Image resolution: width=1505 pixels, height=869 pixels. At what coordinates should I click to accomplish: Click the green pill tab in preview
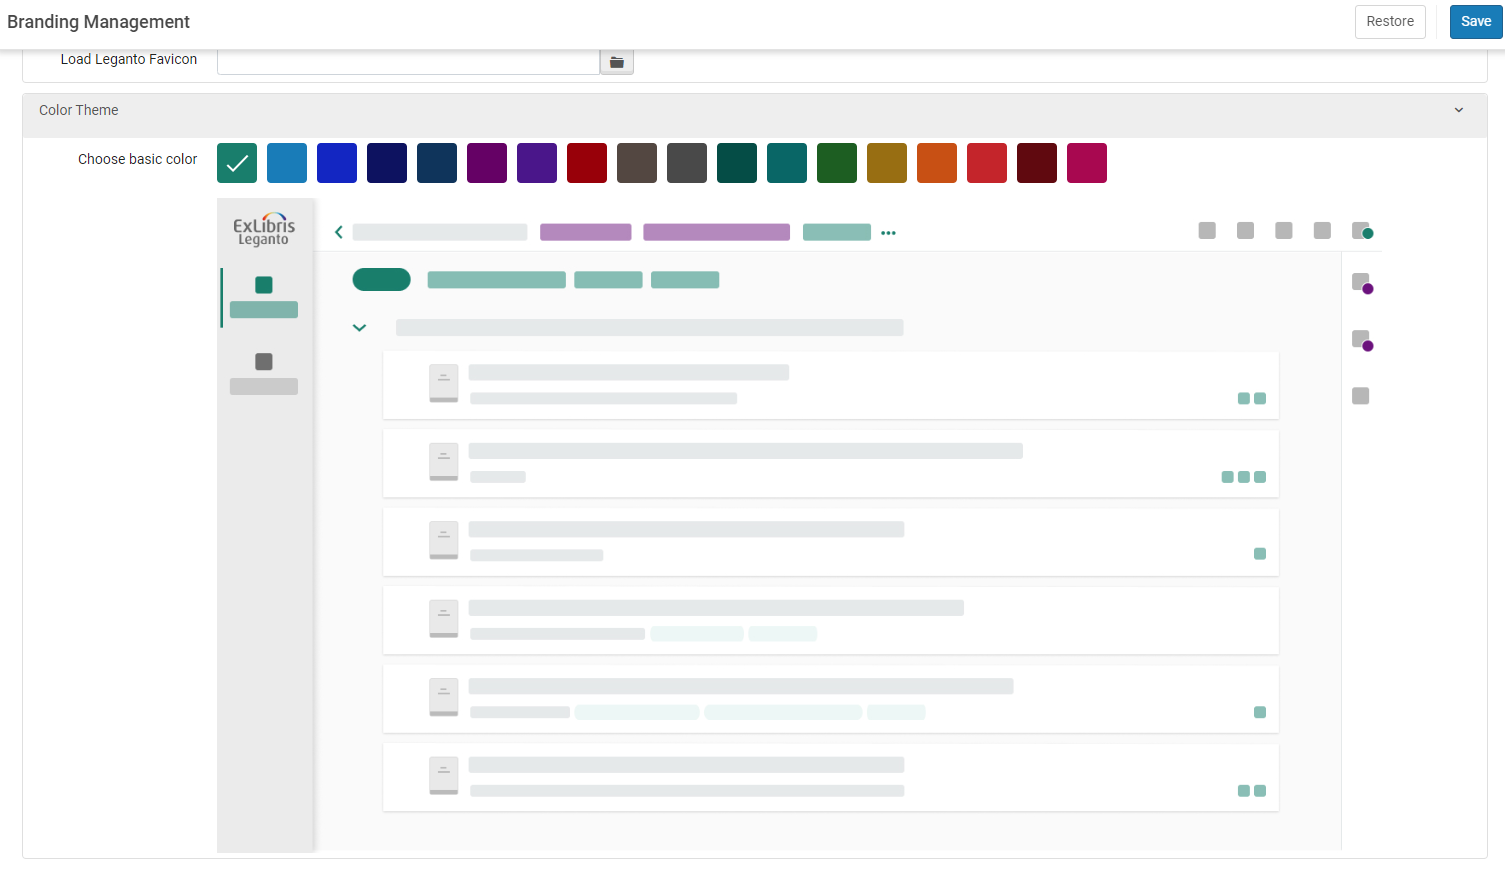click(381, 280)
